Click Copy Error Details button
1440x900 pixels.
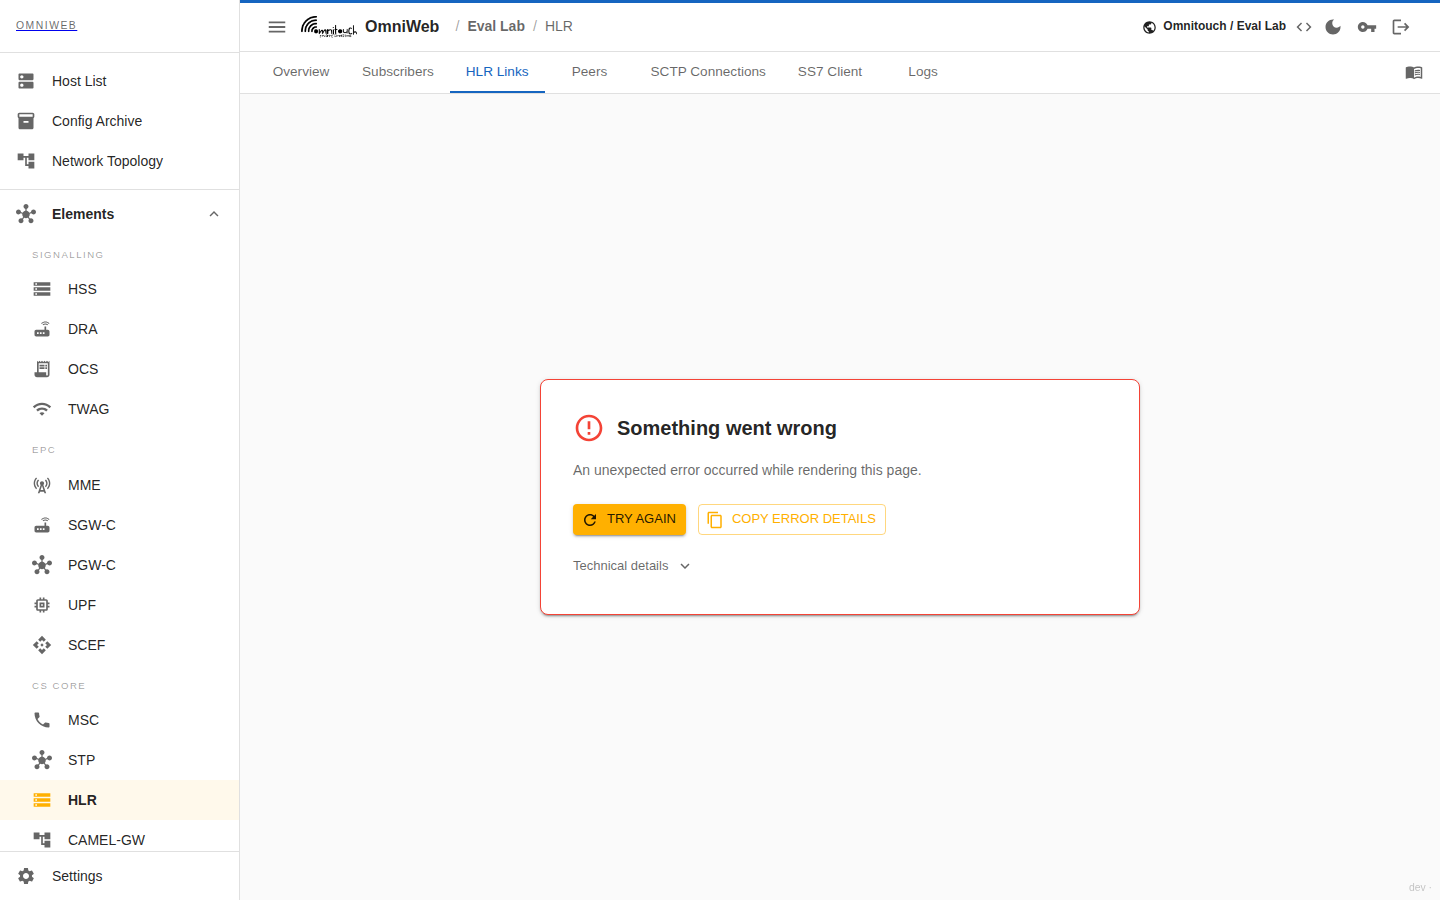792,519
